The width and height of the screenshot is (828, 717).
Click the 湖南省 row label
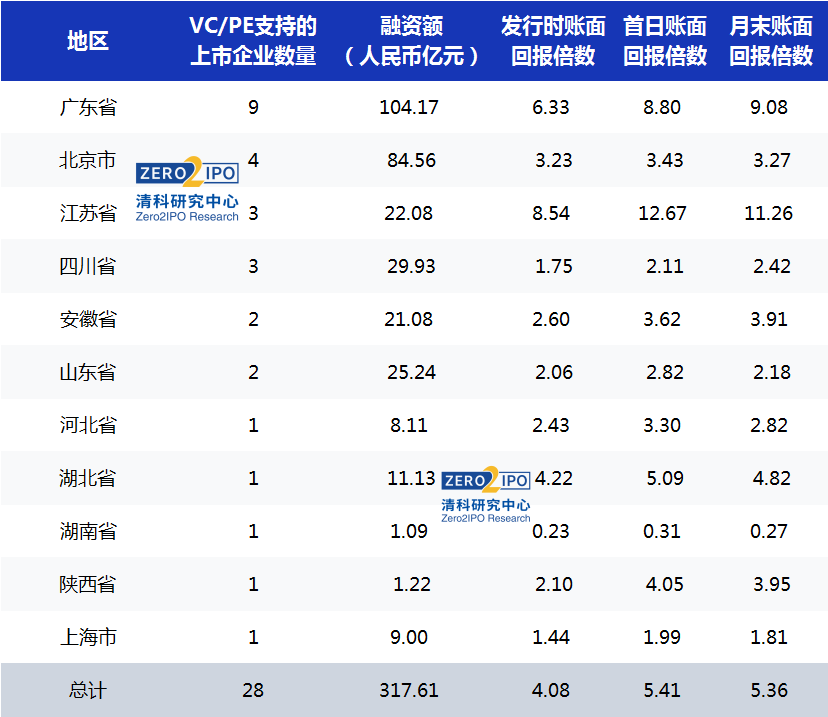pos(88,531)
